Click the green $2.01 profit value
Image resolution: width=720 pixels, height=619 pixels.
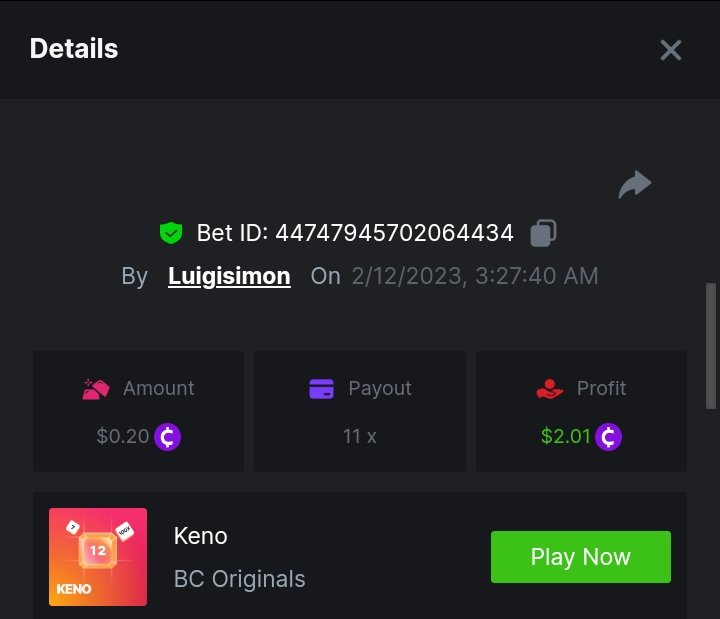coord(565,437)
